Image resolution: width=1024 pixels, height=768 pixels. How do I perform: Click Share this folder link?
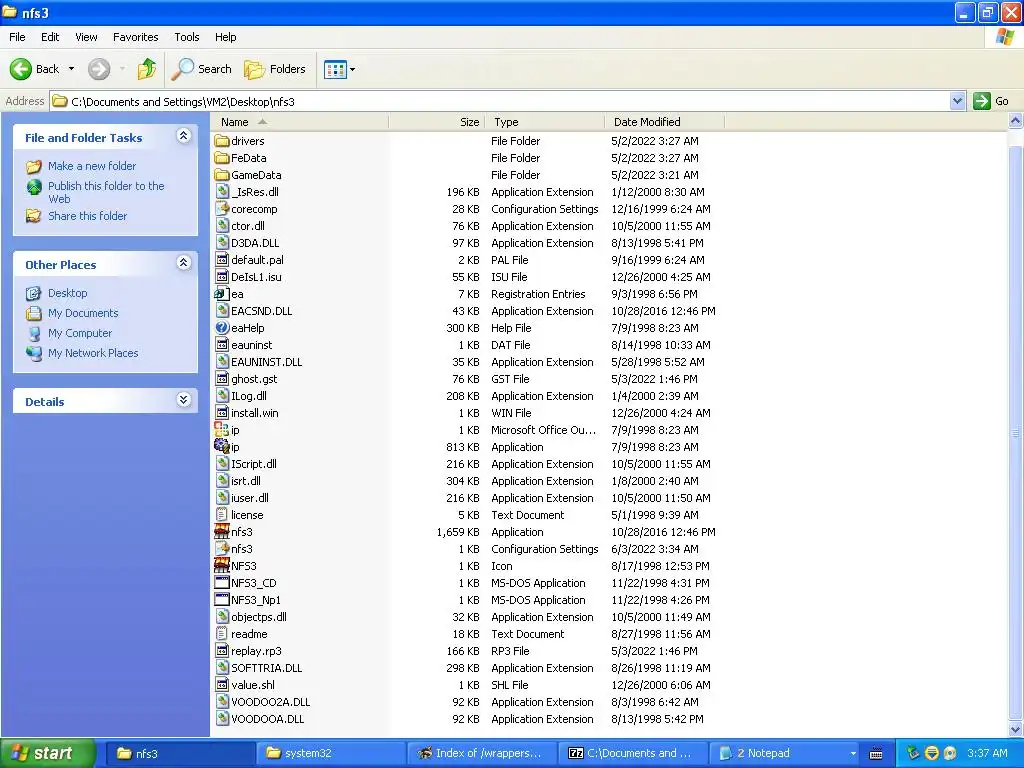(88, 216)
